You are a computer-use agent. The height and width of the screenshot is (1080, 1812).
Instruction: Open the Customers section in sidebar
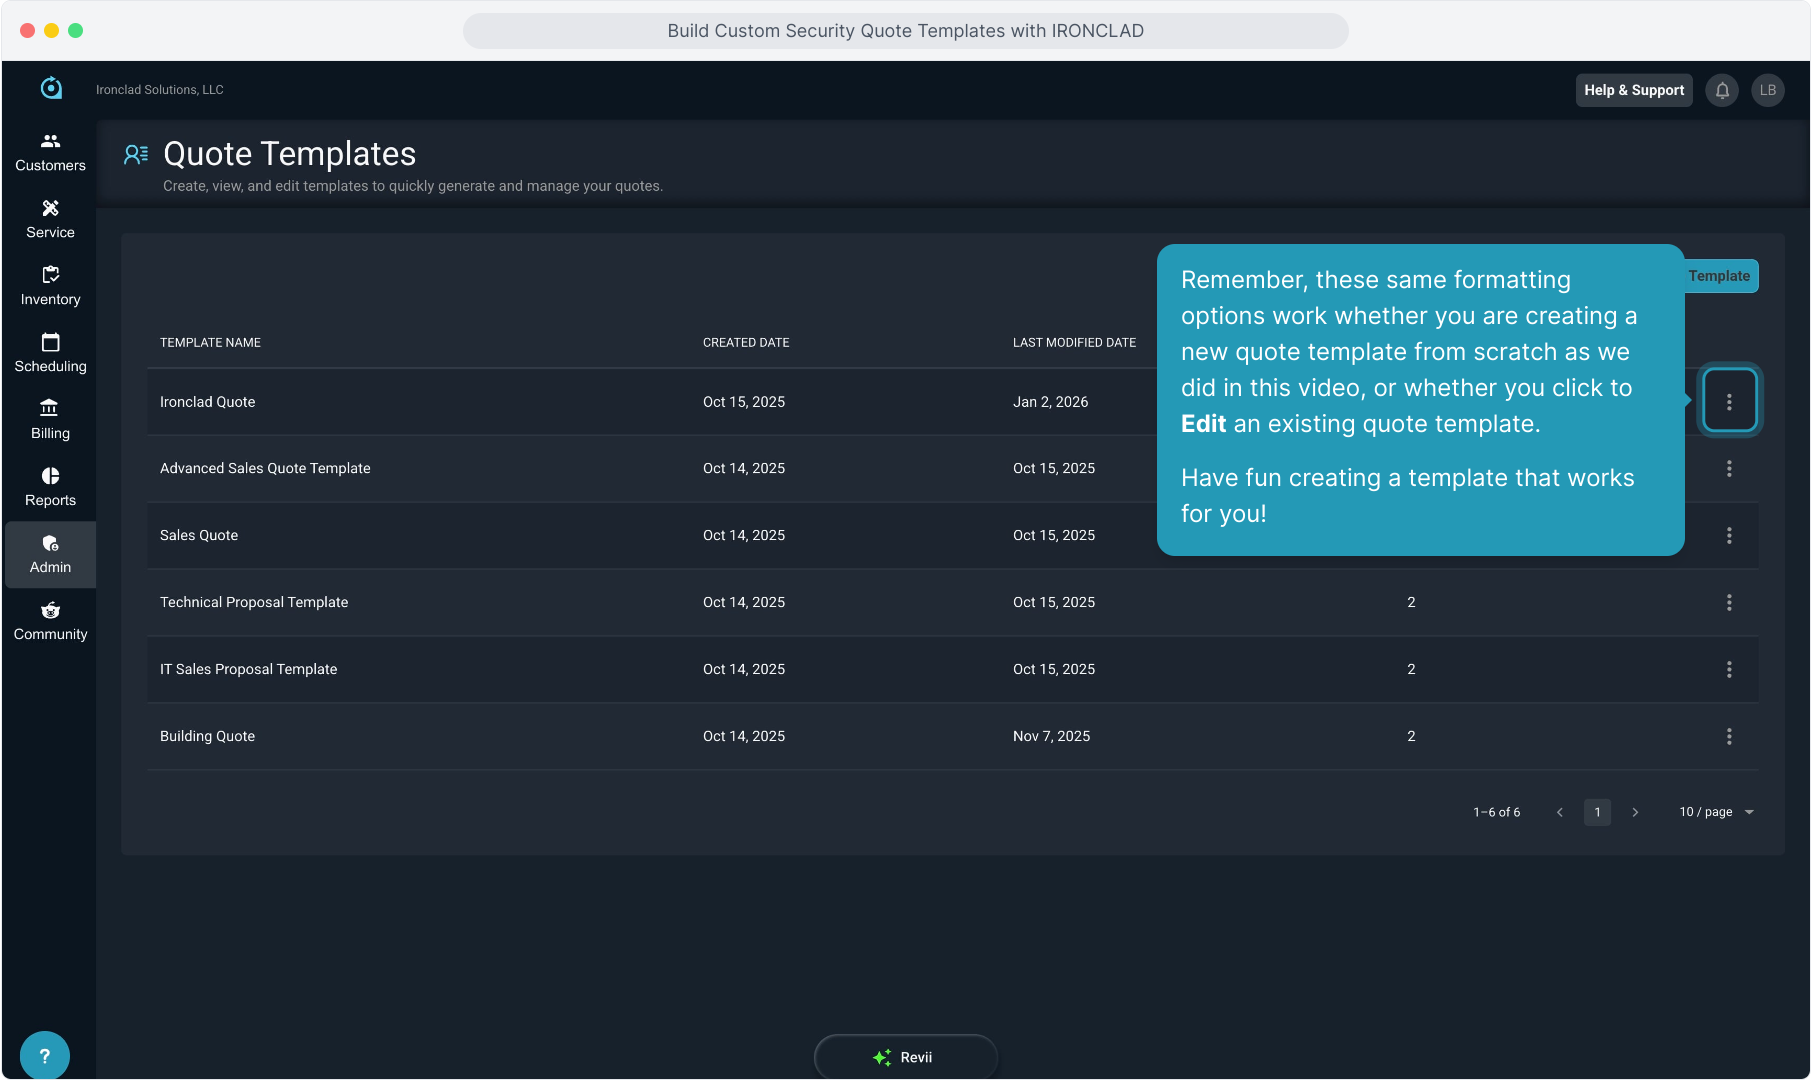click(50, 152)
